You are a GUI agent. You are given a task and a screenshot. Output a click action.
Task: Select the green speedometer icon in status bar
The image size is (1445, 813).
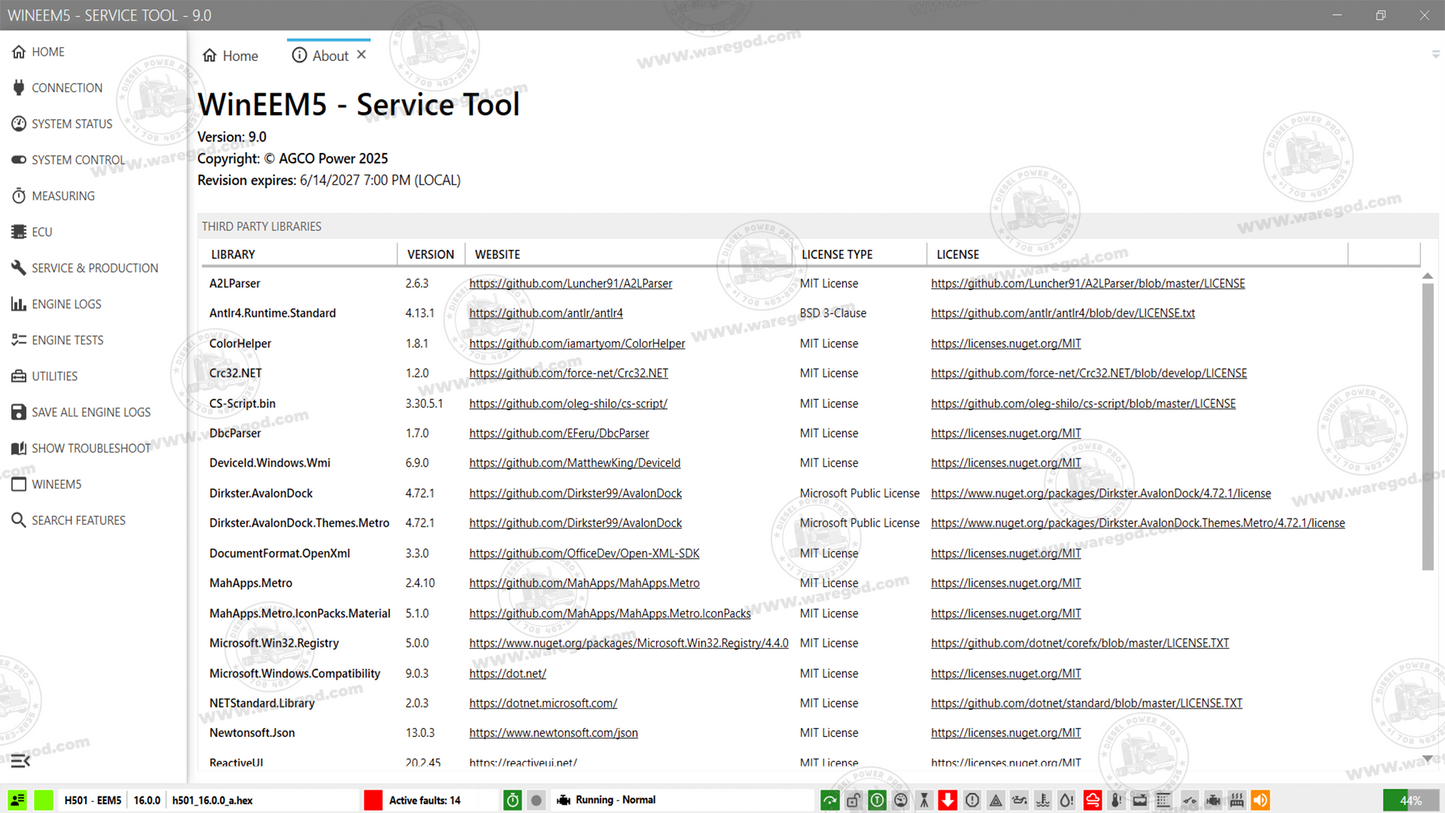coord(829,800)
